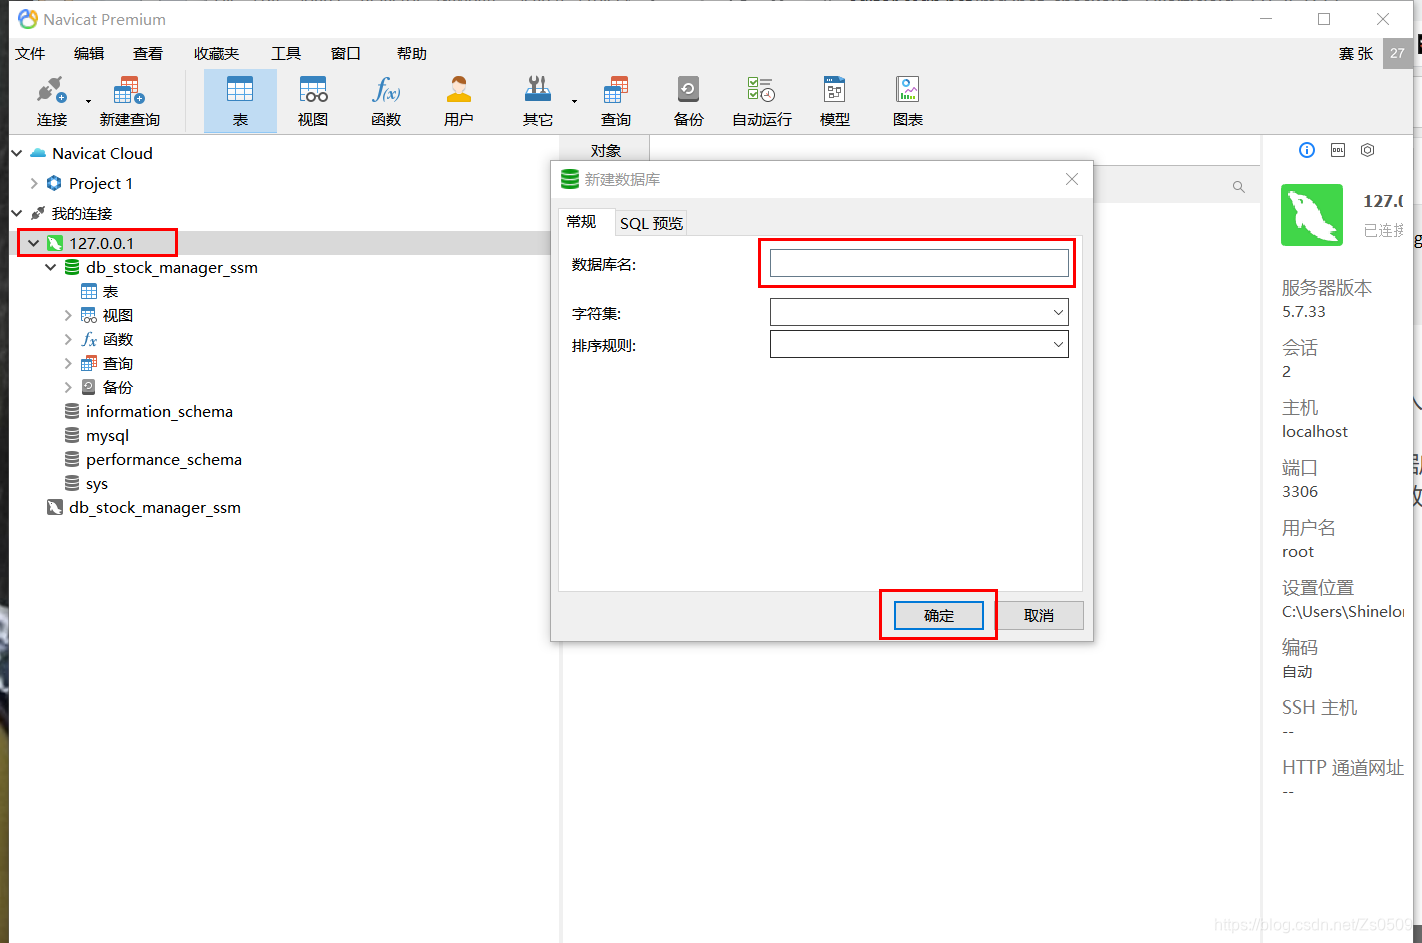Select the User (用户) toolbar icon
Viewport: 1422px width, 943px height.
click(x=459, y=101)
